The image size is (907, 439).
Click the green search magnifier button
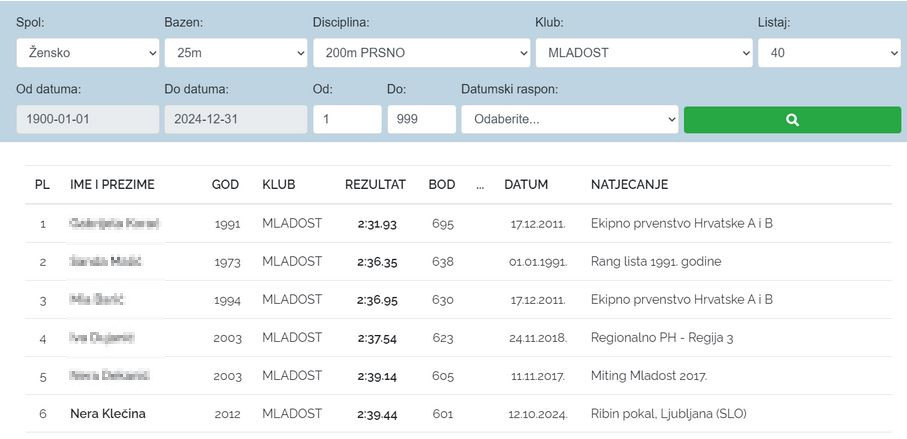tap(792, 119)
